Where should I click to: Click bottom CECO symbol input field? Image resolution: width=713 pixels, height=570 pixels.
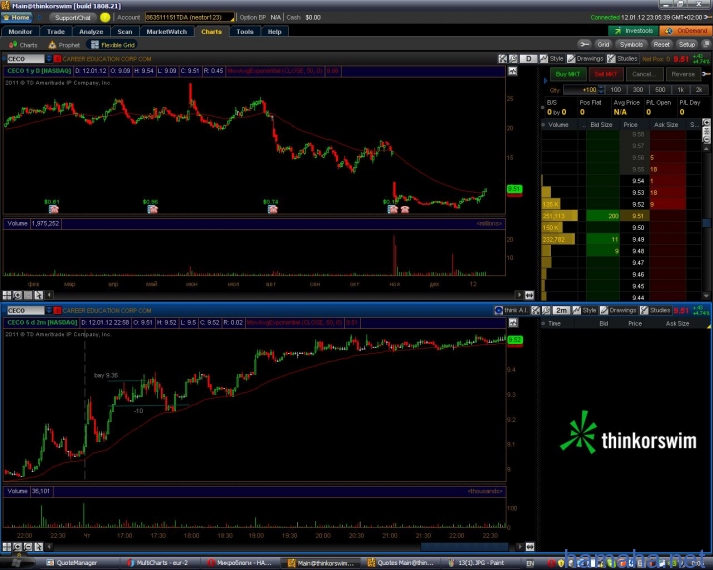tap(25, 310)
